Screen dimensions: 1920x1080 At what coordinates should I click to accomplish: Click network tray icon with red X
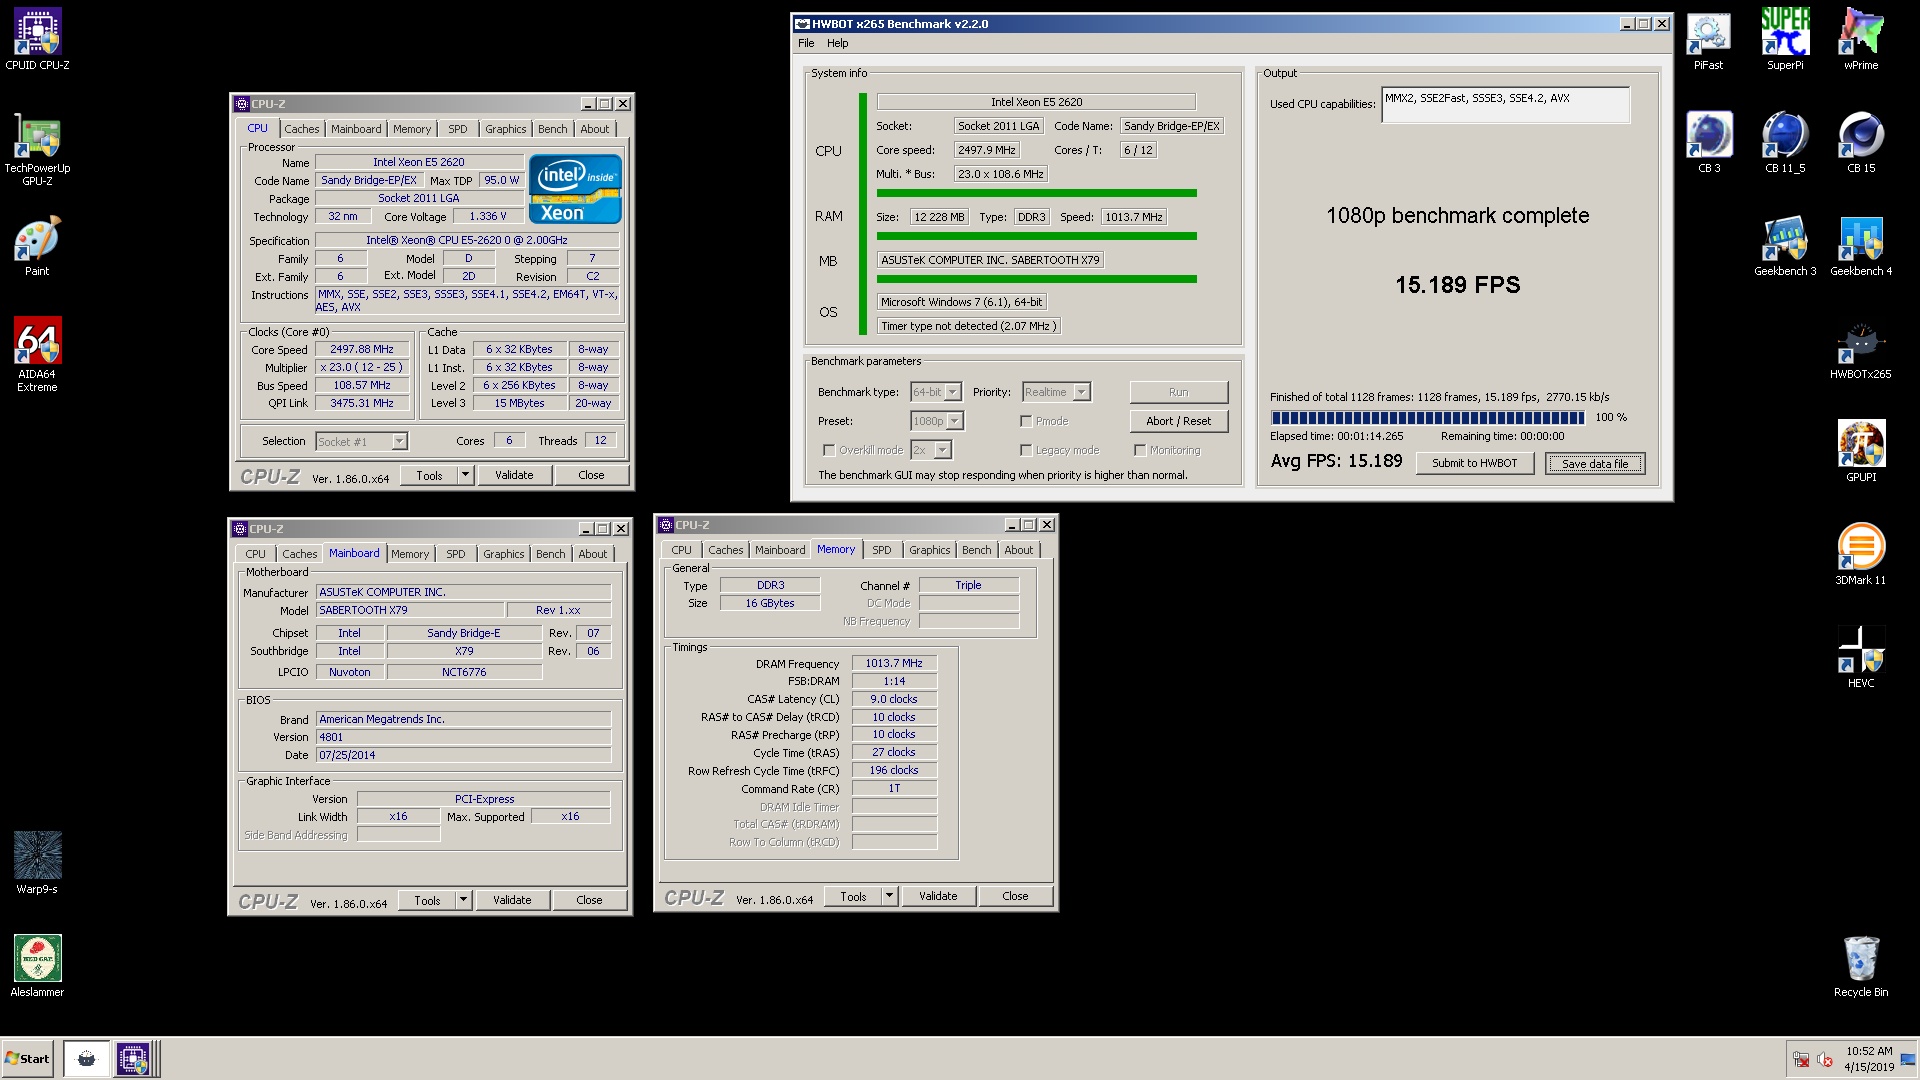[1801, 1060]
